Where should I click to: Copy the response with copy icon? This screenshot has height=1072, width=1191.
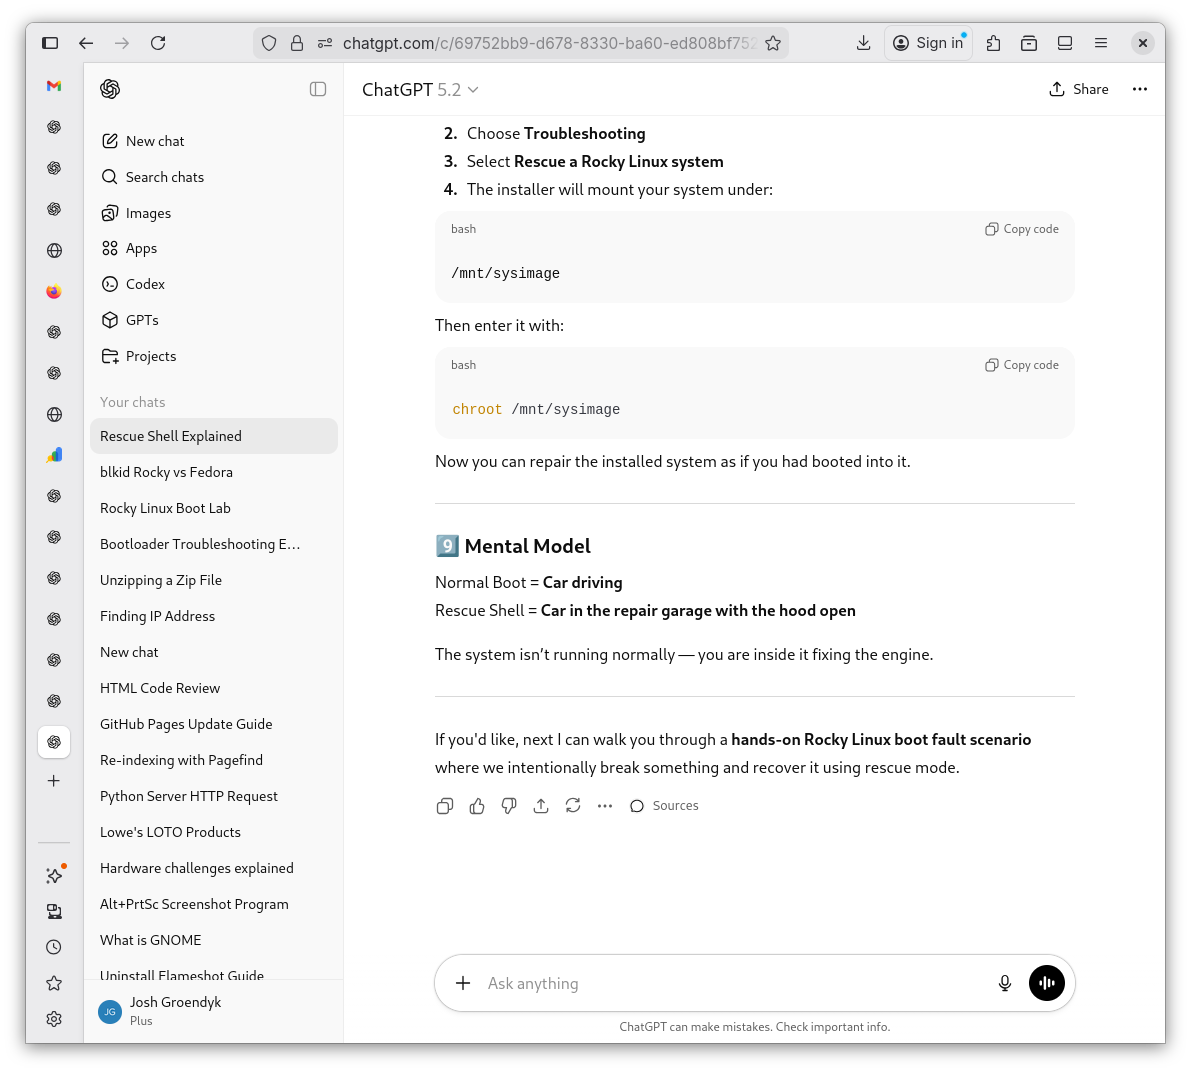(x=445, y=806)
